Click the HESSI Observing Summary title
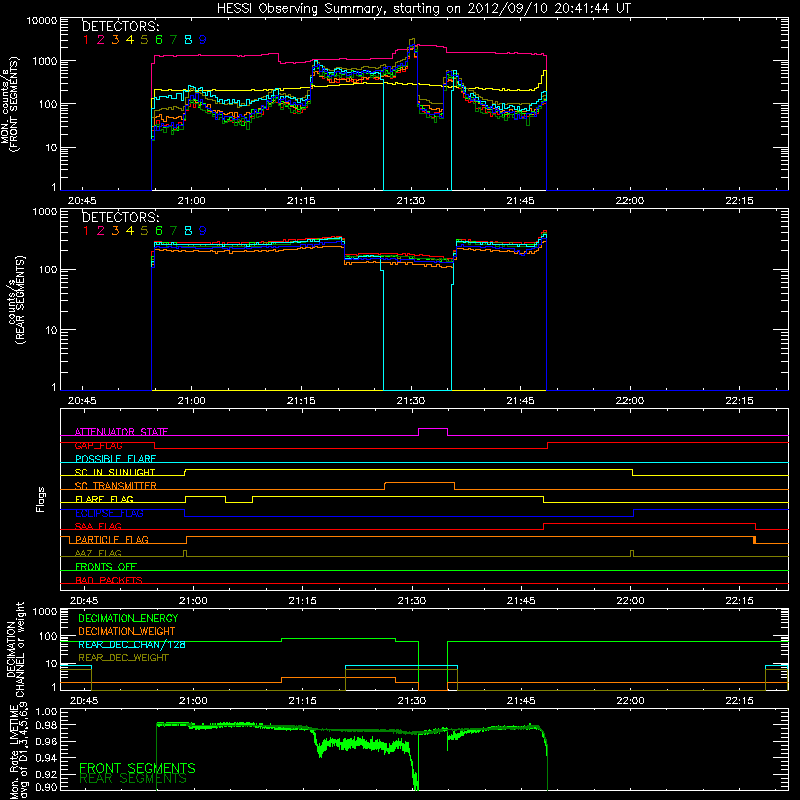Image resolution: width=800 pixels, height=800 pixels. tap(423, 9)
